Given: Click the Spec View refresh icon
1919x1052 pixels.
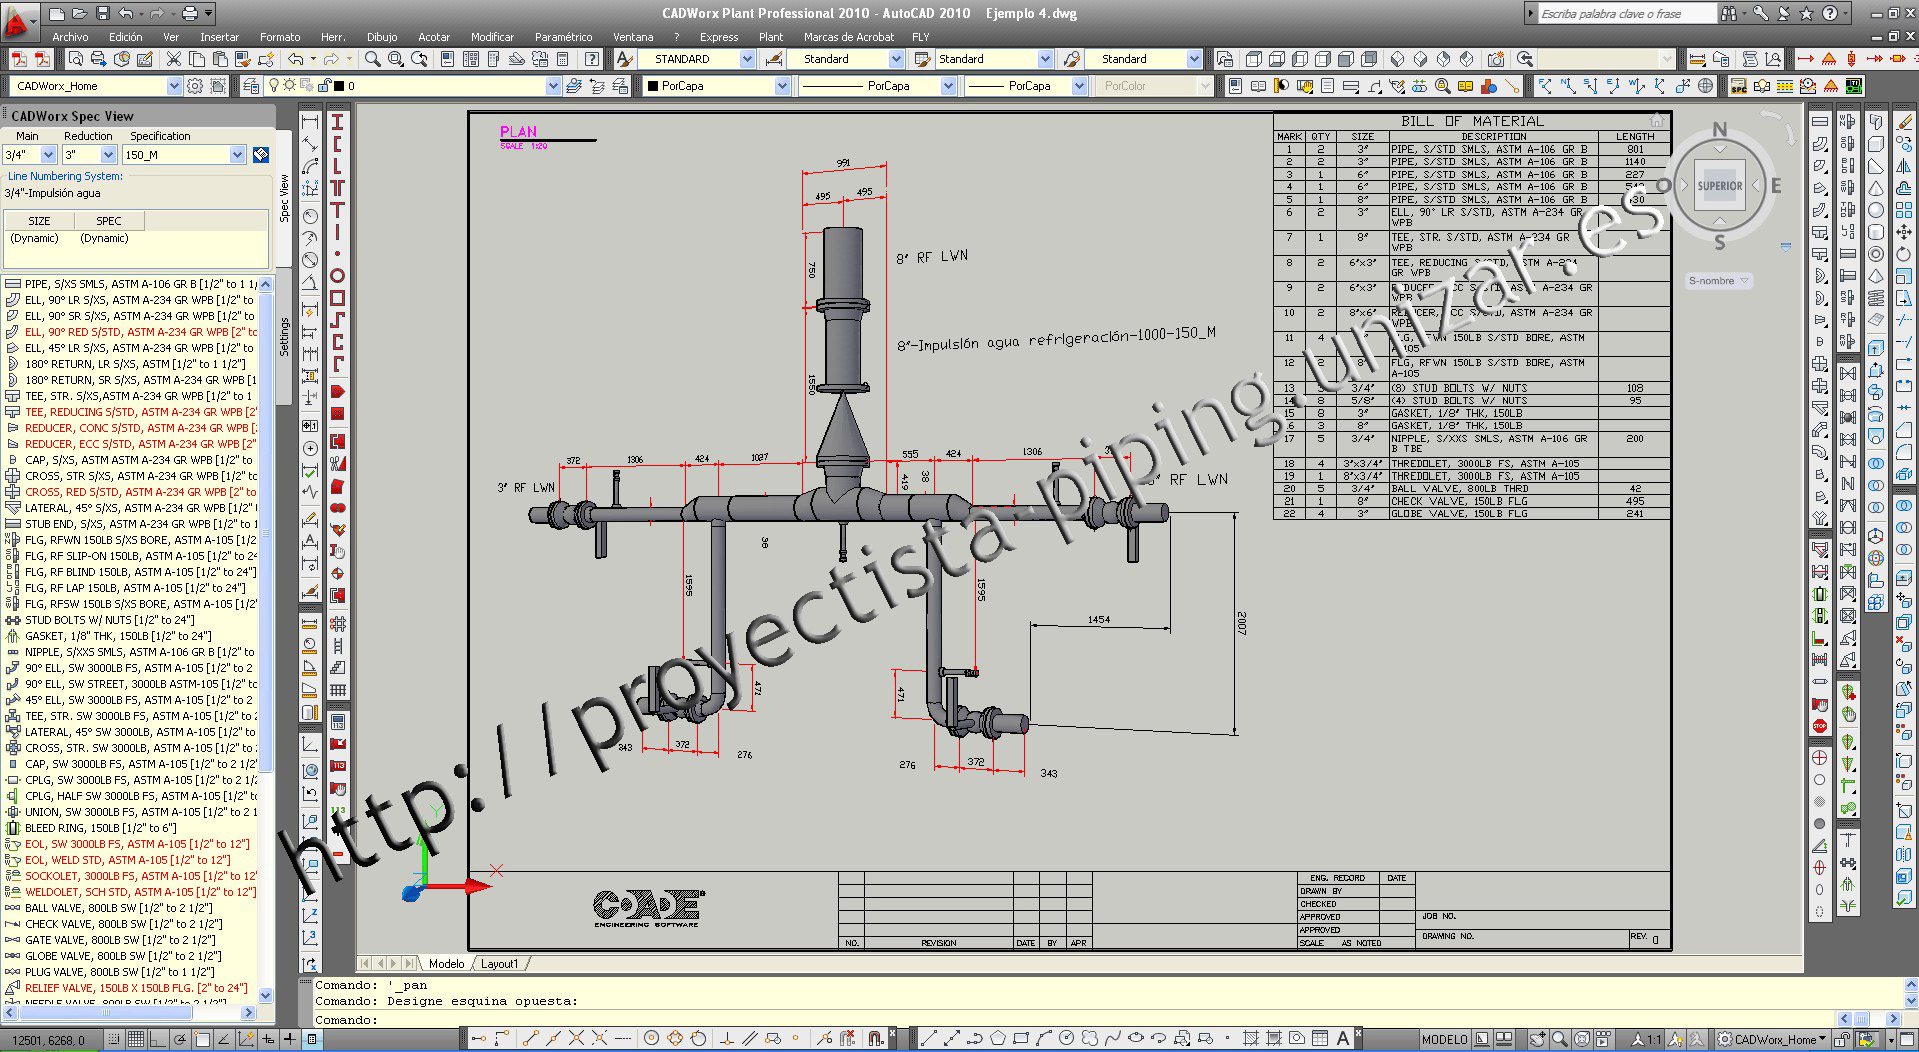Looking at the screenshot, I should point(261,155).
